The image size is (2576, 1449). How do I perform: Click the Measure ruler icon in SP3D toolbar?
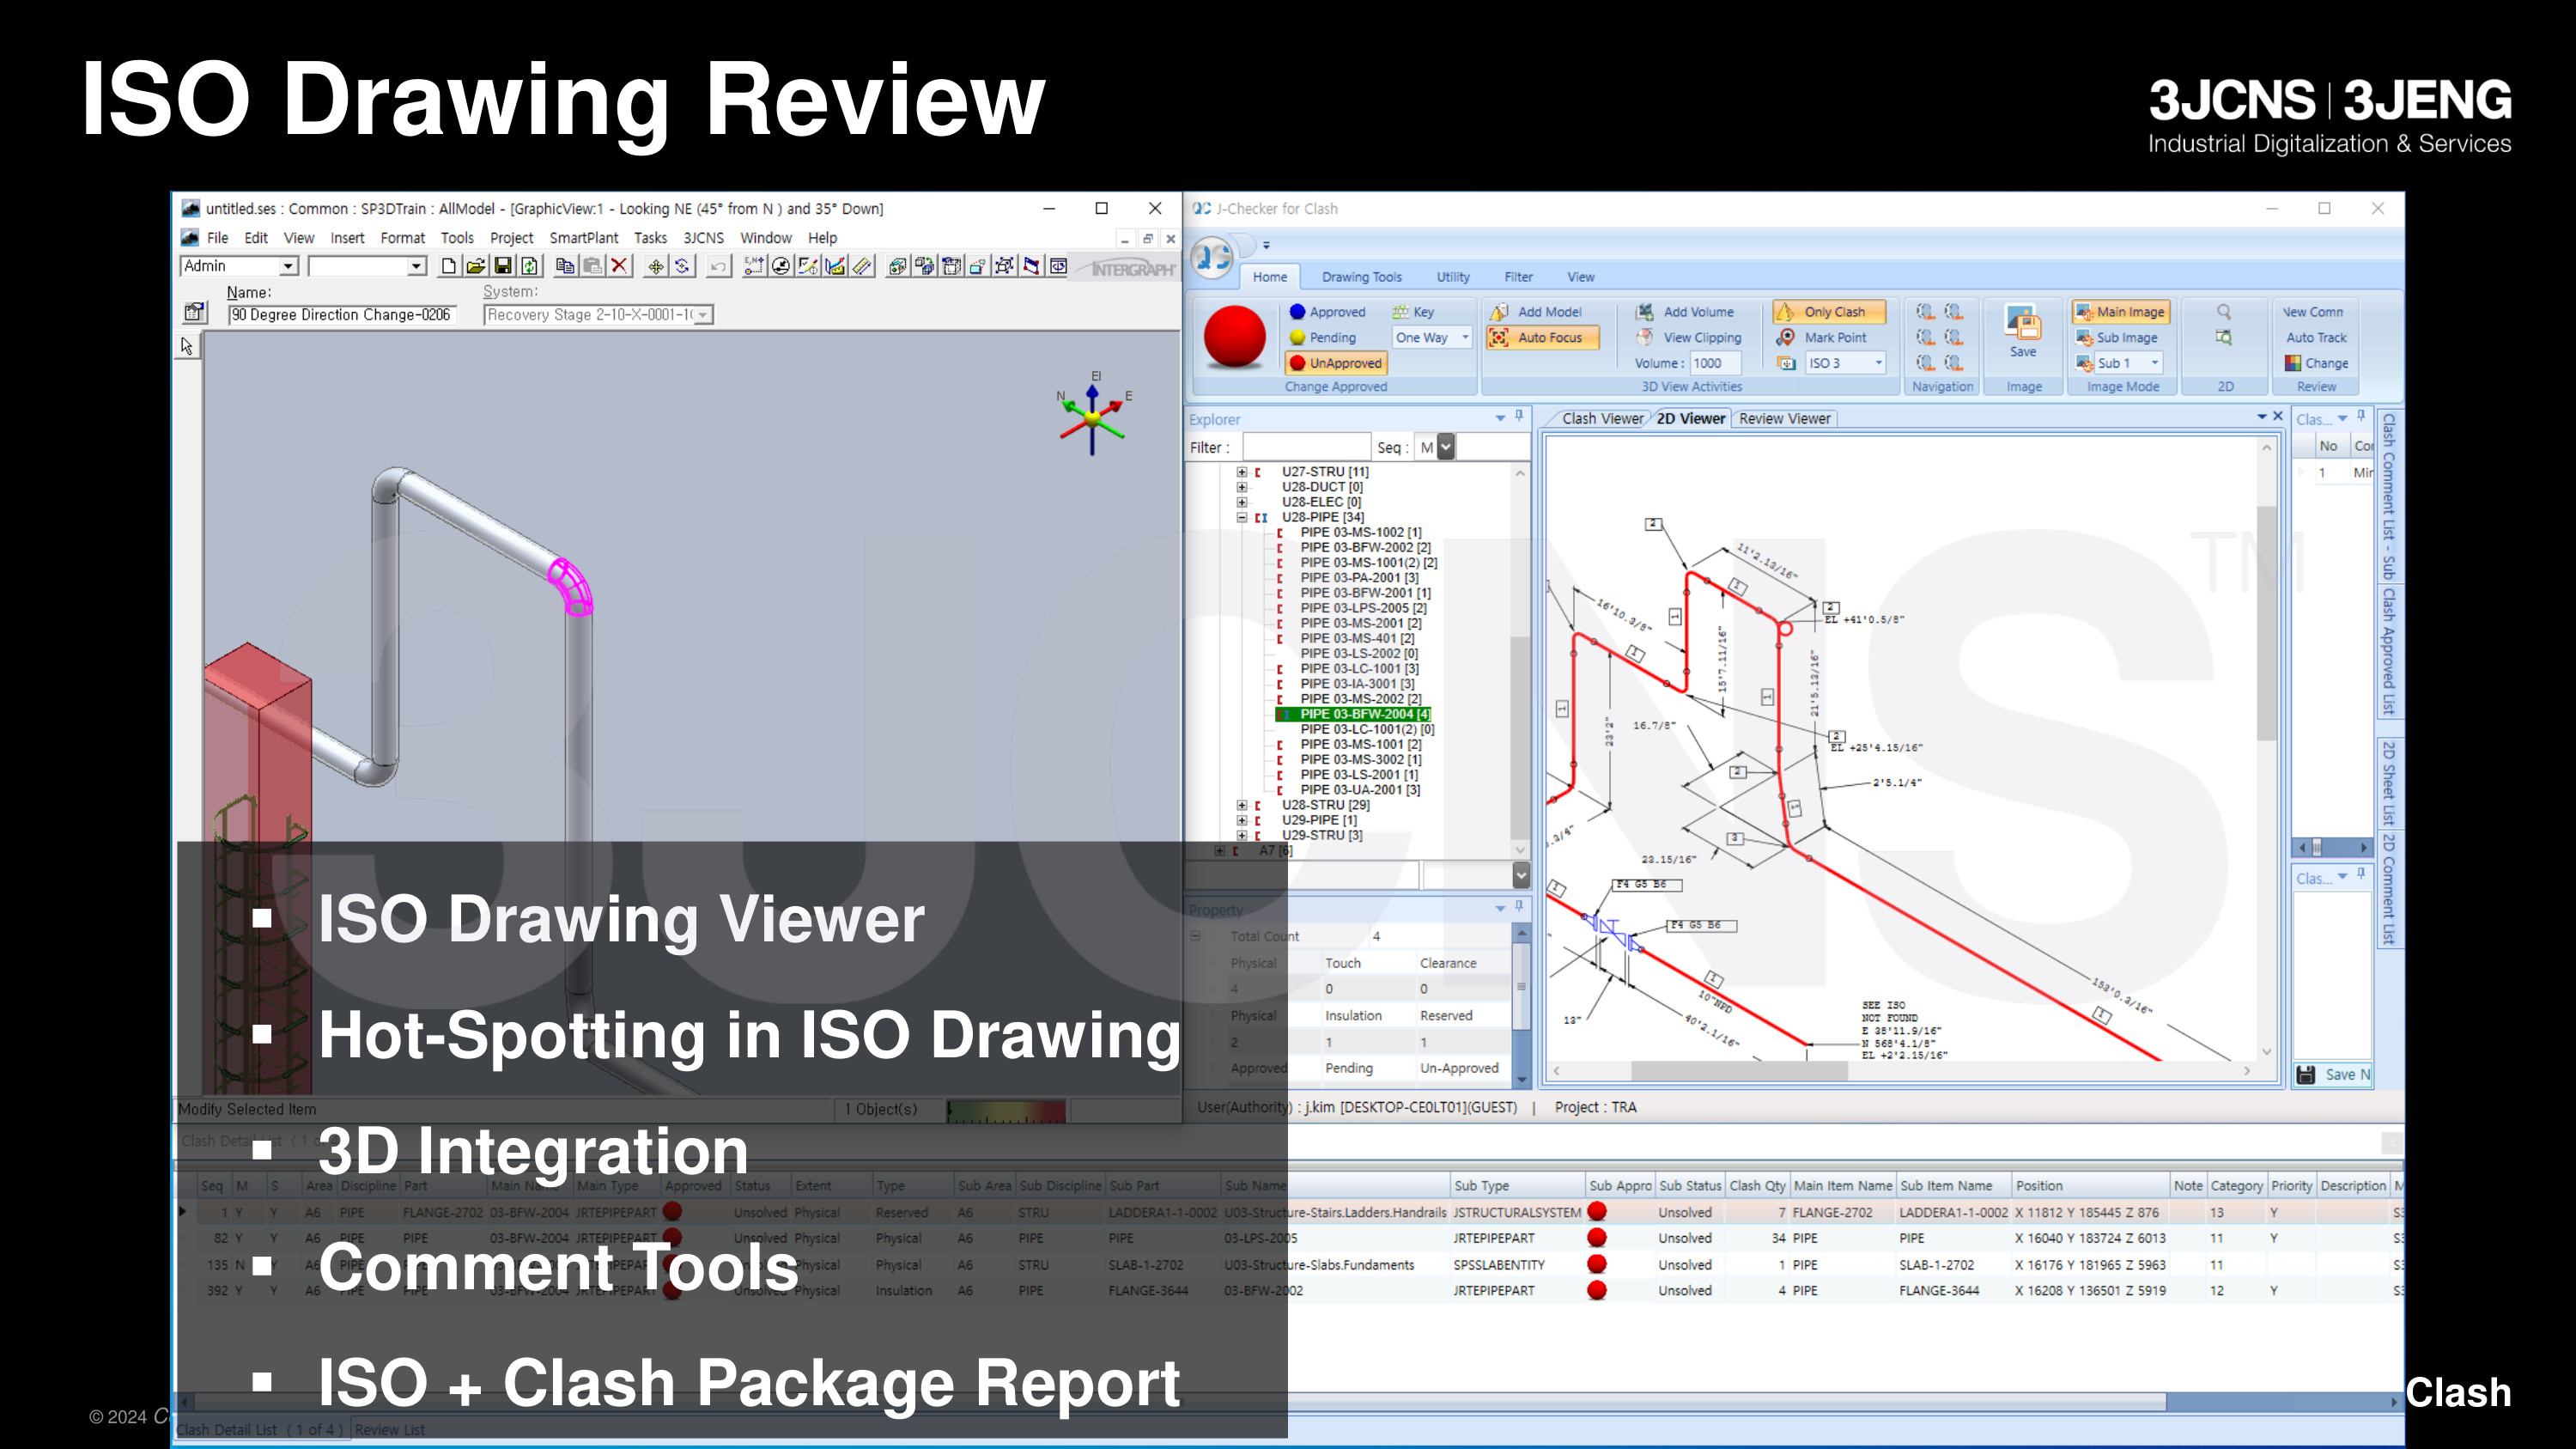coord(862,266)
